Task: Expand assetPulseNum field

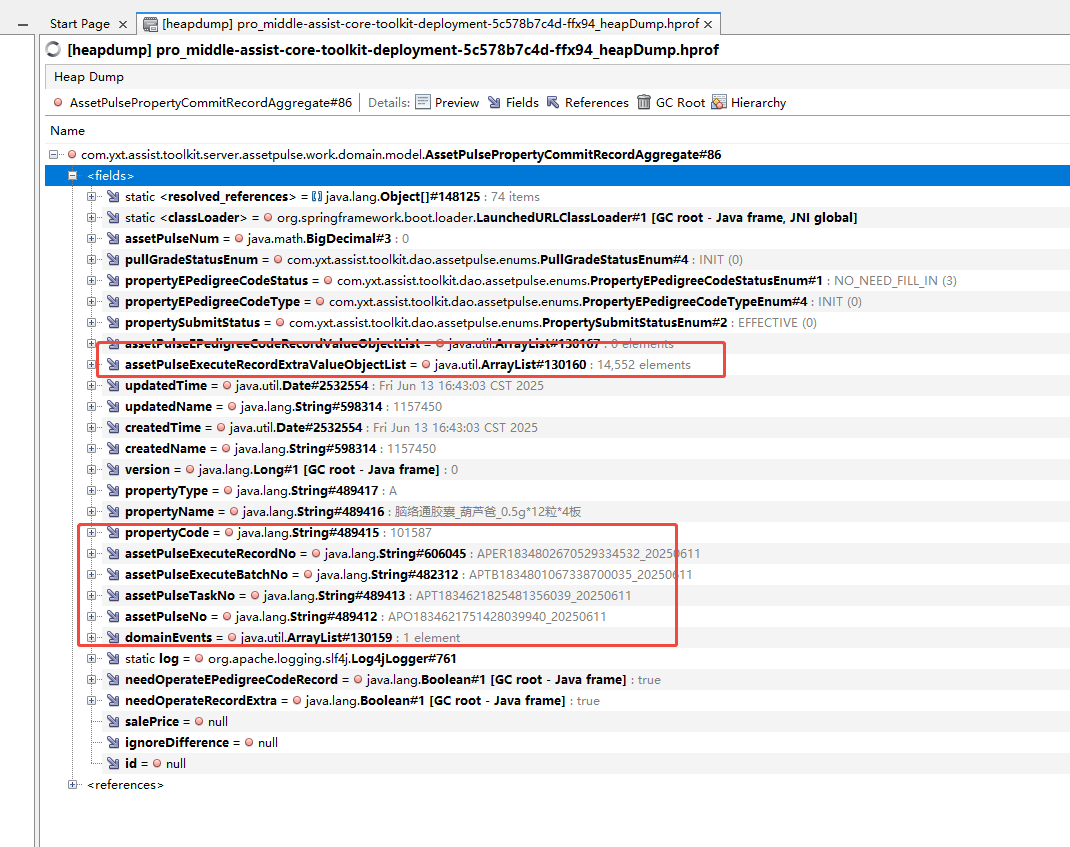Action: tap(91, 239)
